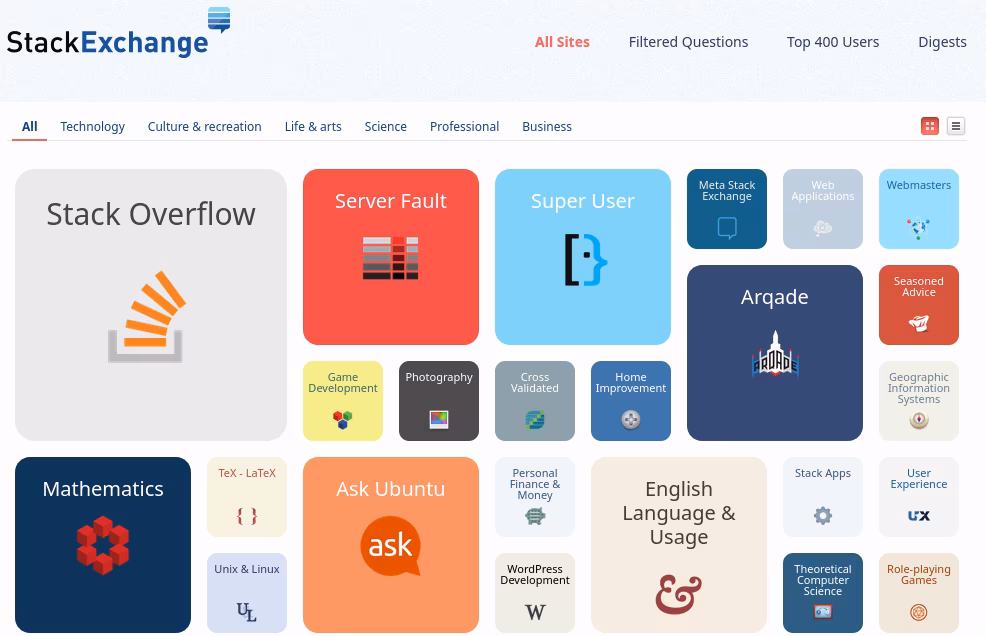This screenshot has height=636, width=986.
Task: Click the Photography tile label
Action: tap(439, 377)
